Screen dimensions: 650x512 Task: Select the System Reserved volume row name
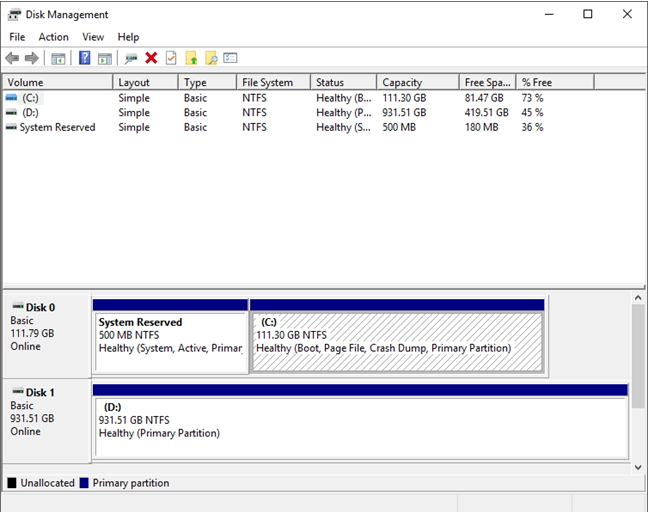click(58, 127)
